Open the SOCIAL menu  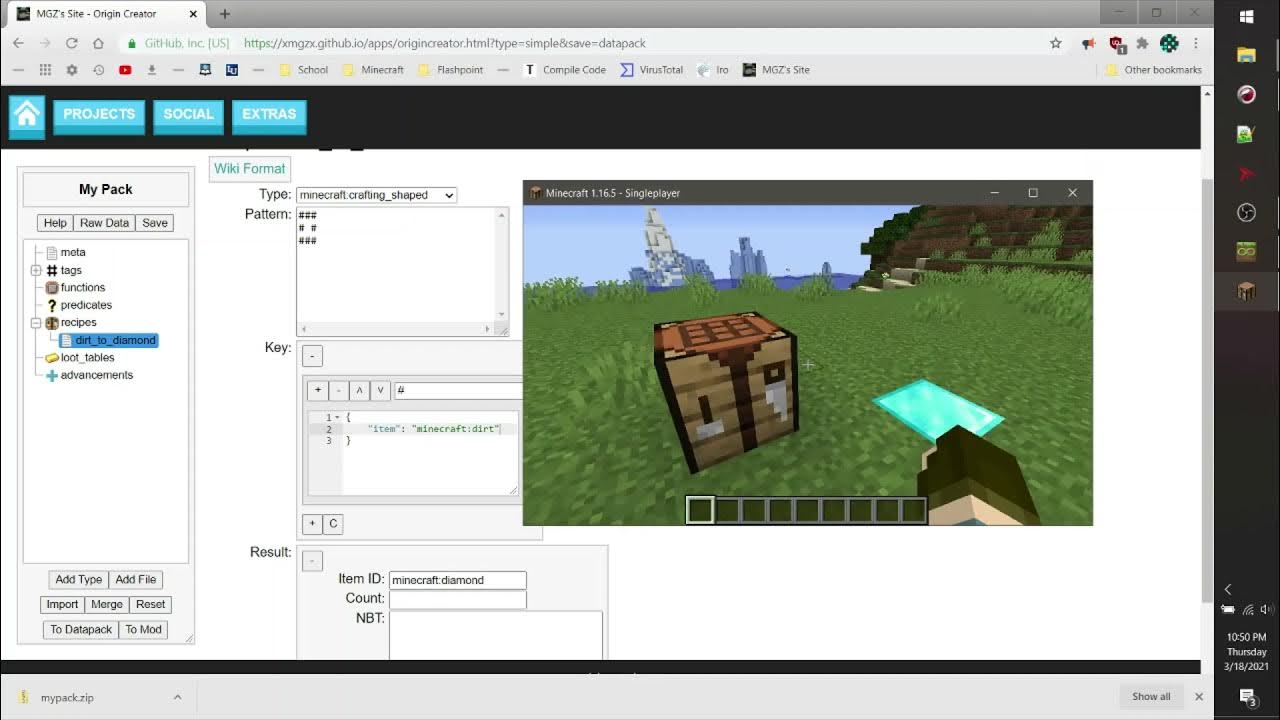tap(189, 115)
